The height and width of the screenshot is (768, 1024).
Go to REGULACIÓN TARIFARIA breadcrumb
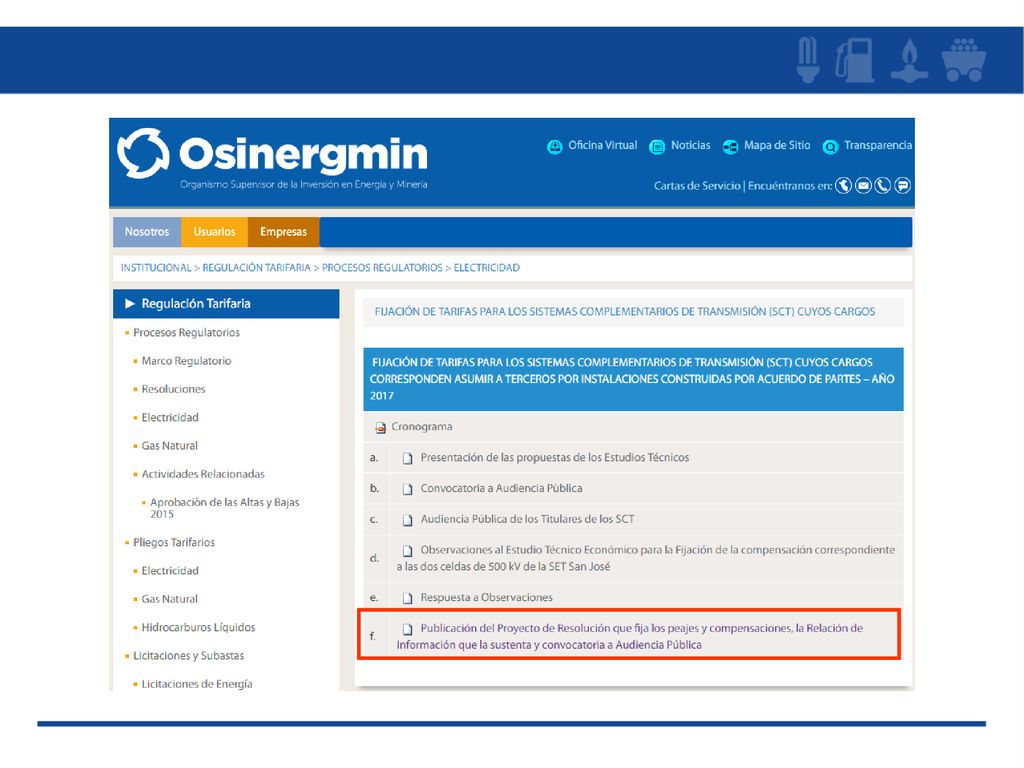tap(257, 268)
